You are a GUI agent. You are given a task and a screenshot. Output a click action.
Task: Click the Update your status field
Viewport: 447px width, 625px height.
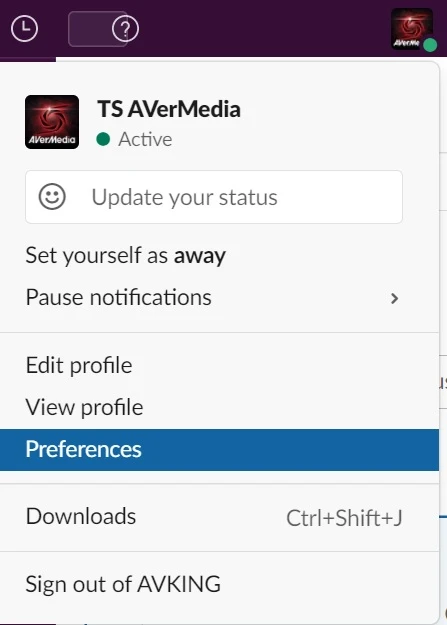pos(214,197)
